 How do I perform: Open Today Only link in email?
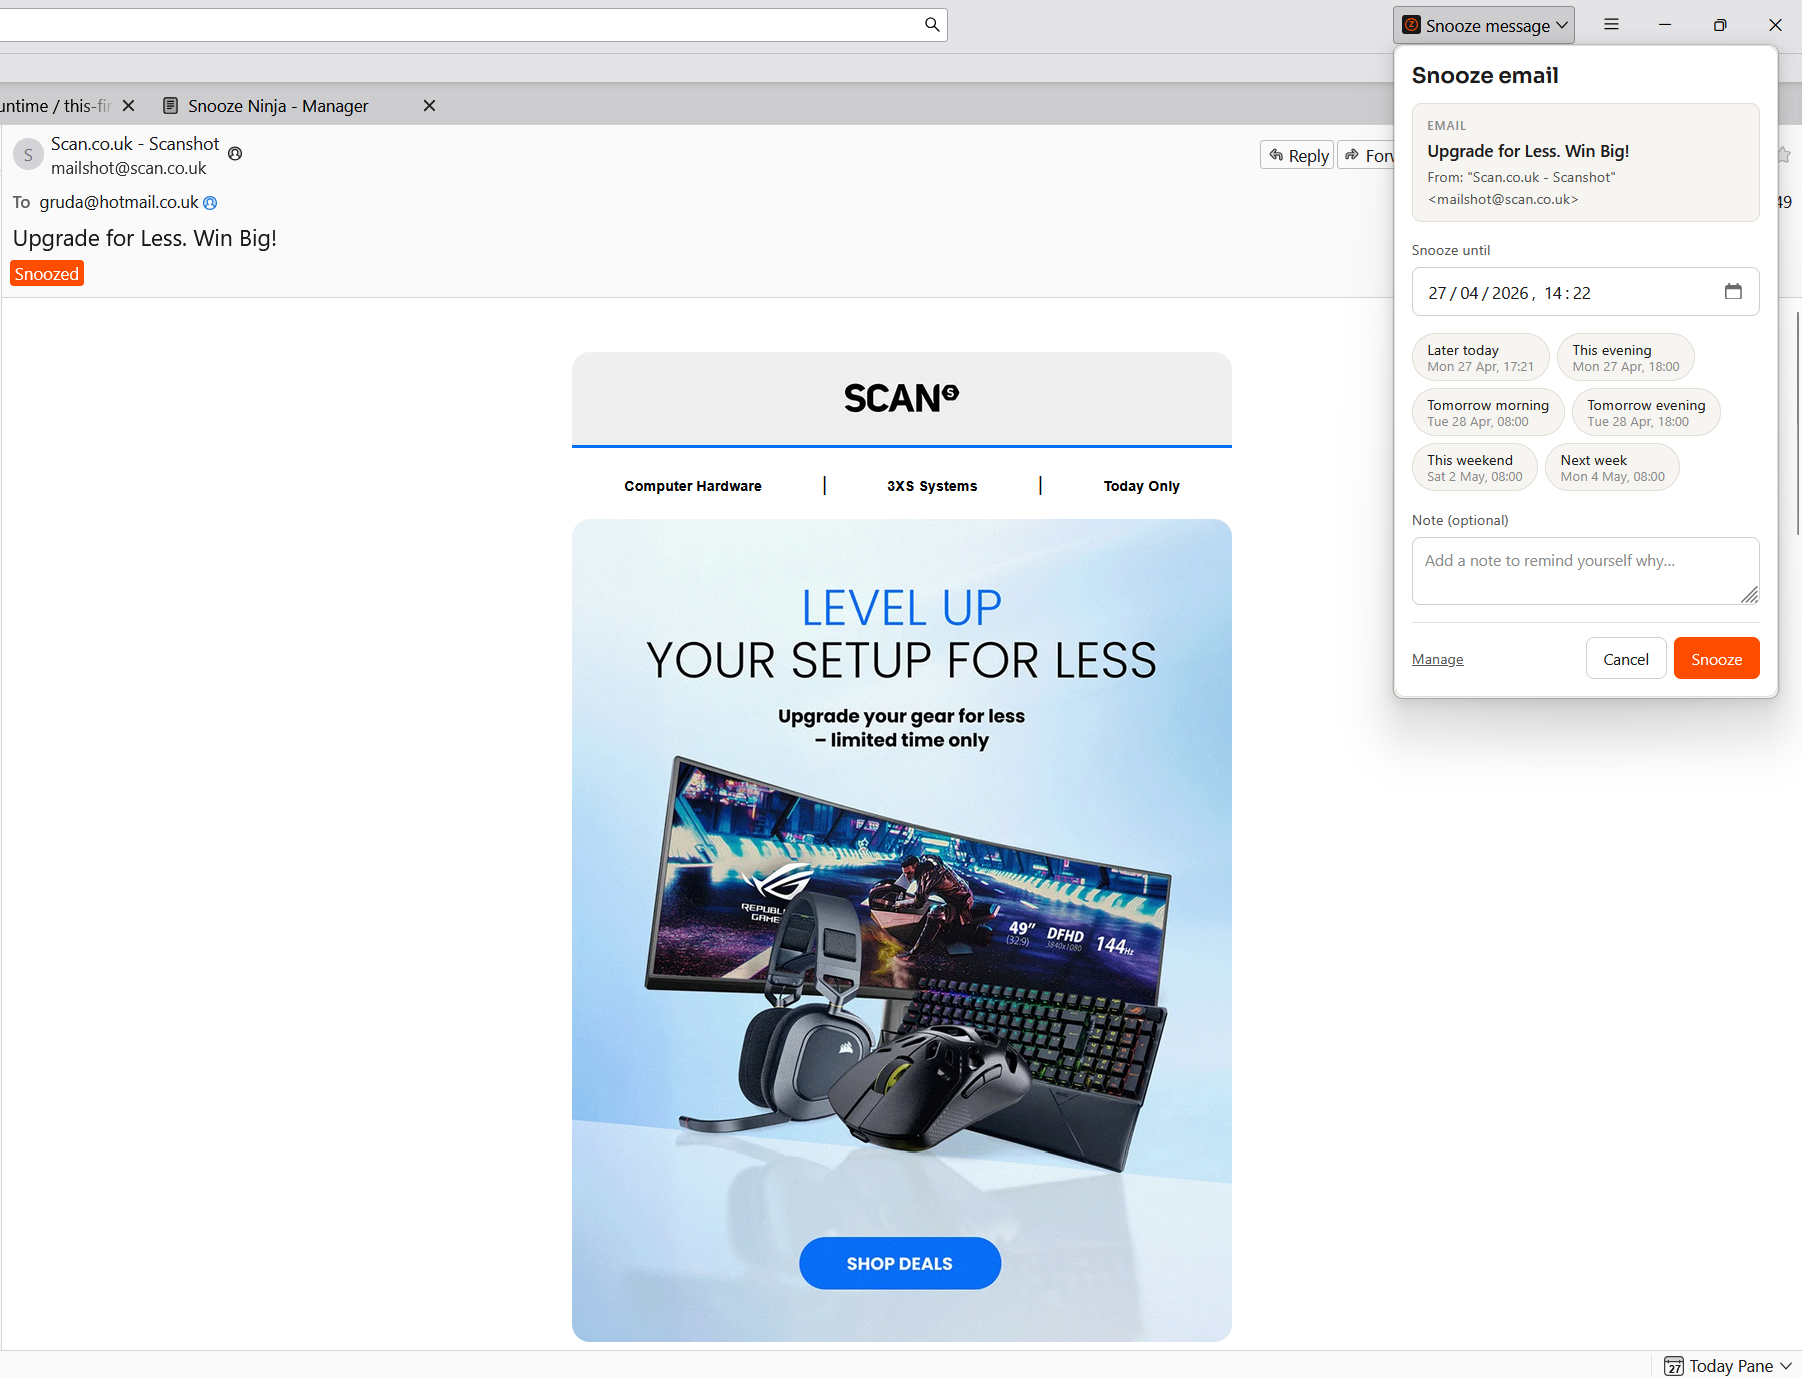coord(1141,486)
